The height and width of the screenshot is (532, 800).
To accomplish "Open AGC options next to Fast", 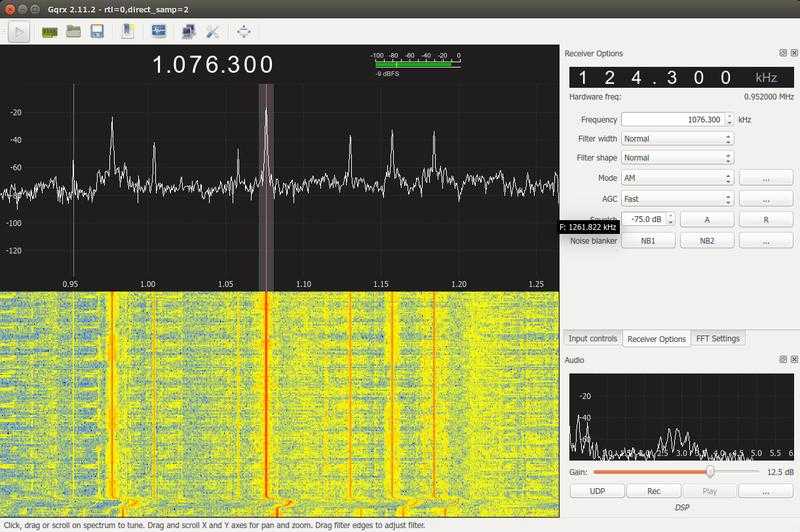I will (x=766, y=199).
